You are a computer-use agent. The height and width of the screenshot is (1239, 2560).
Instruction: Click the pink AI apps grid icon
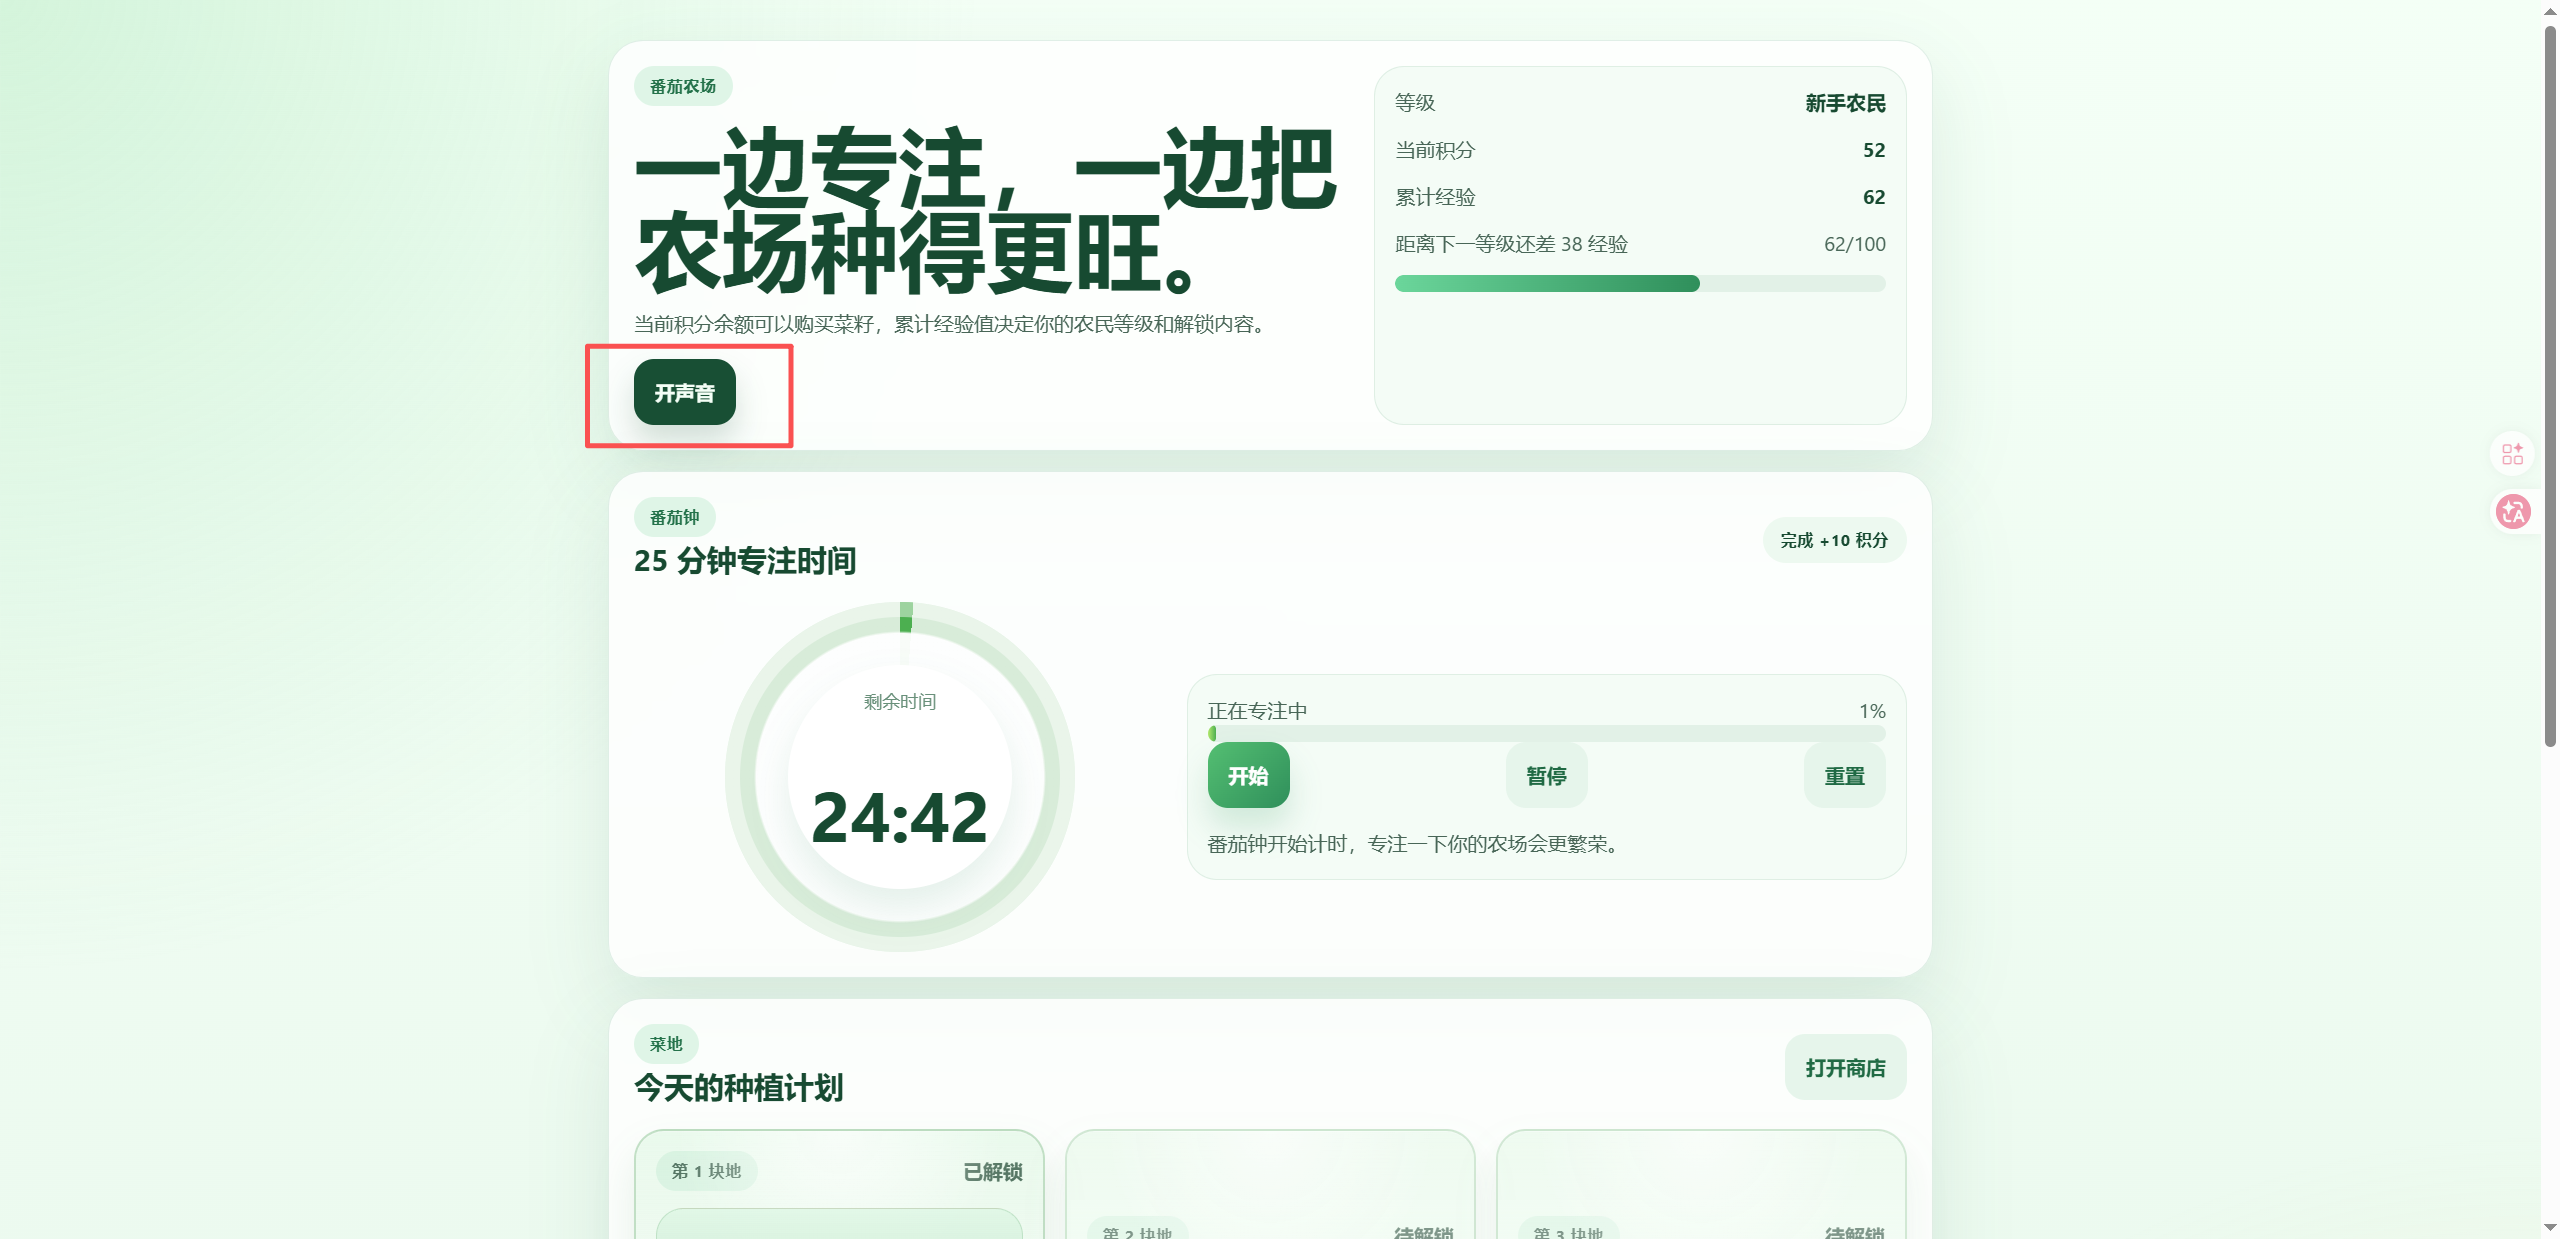tap(2512, 454)
